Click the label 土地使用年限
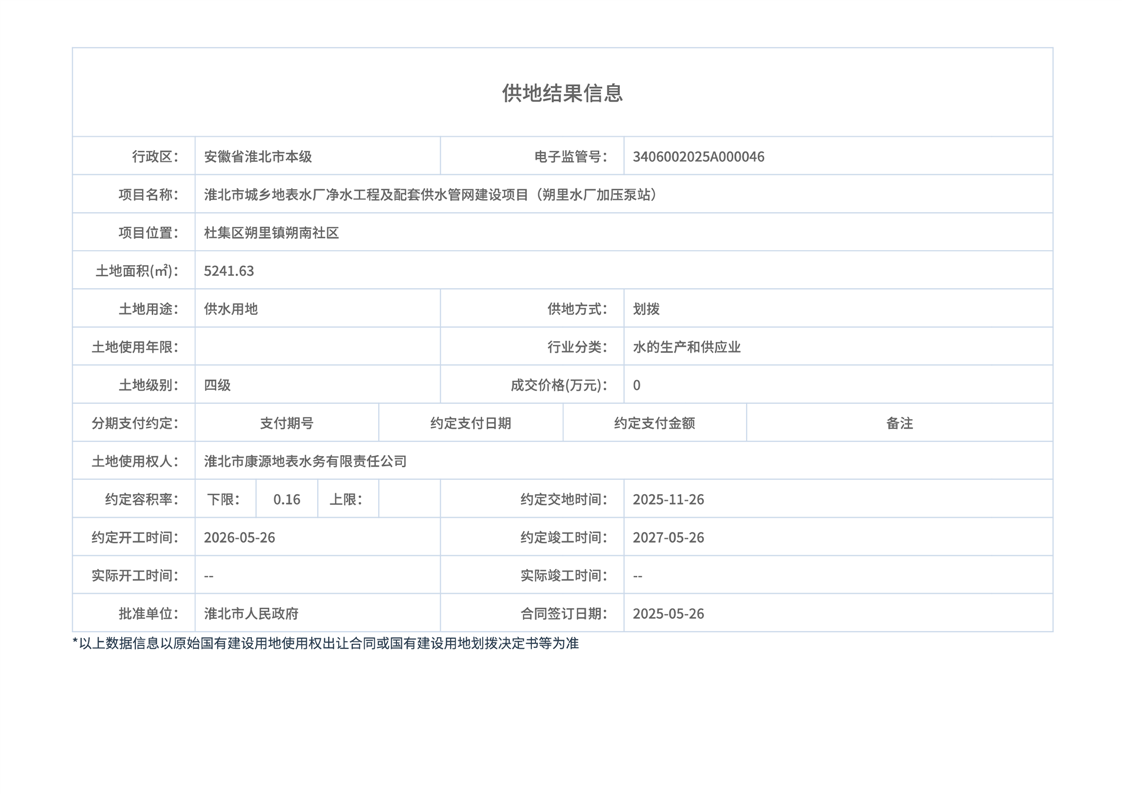 coord(135,347)
